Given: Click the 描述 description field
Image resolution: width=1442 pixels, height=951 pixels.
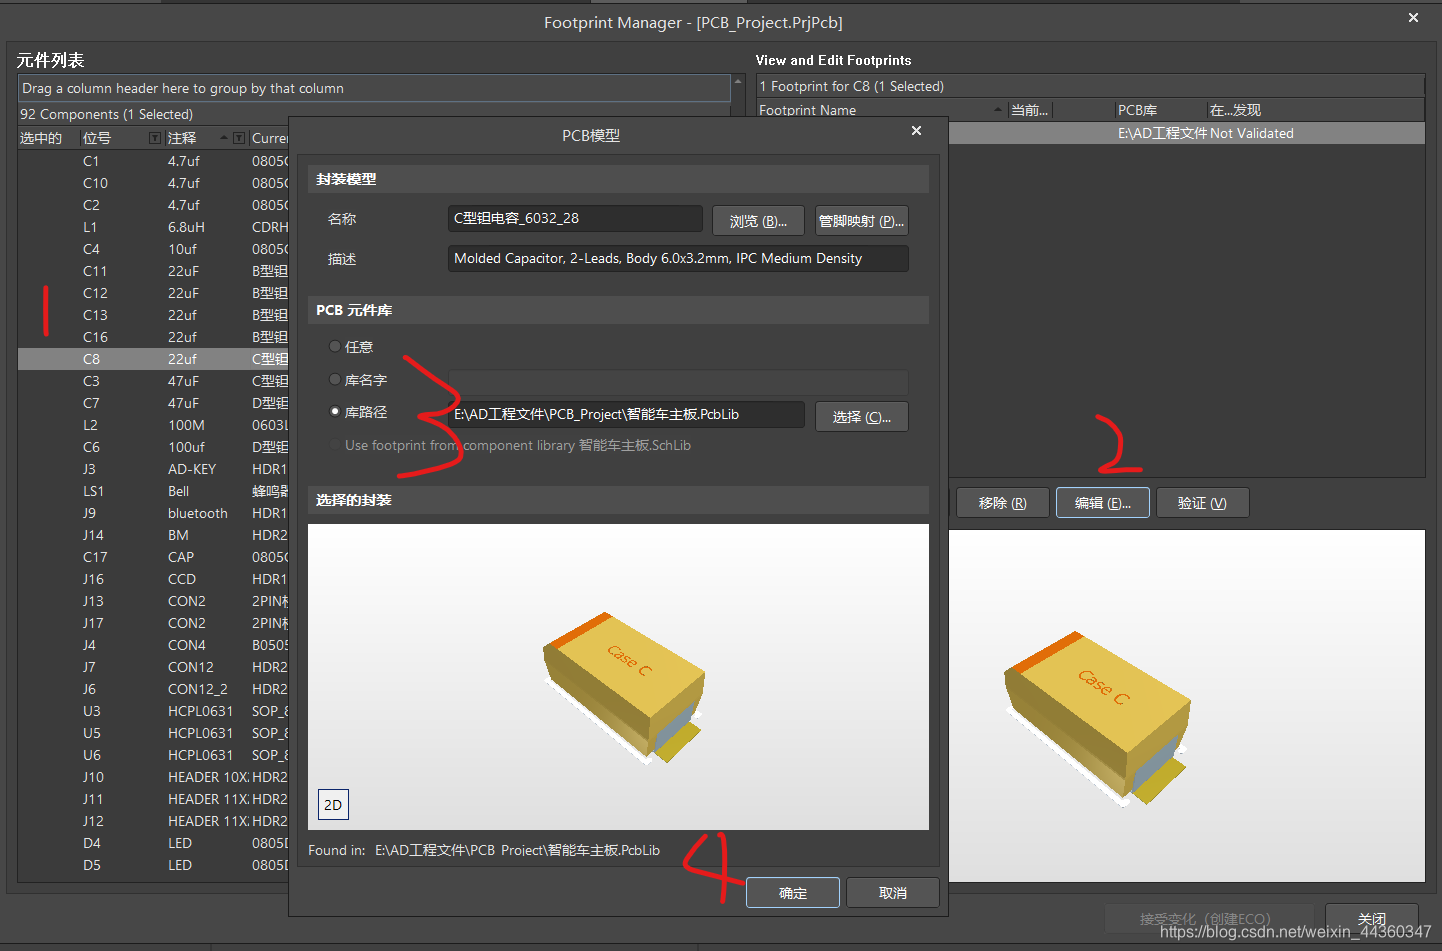Looking at the screenshot, I should (678, 258).
